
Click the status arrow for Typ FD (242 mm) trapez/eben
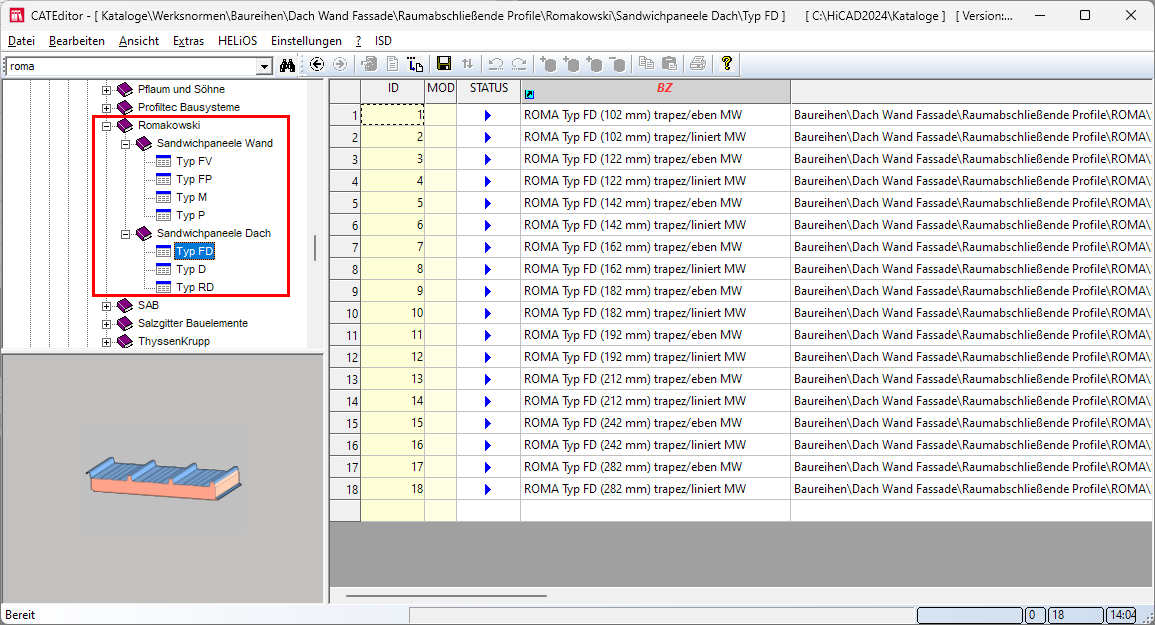488,424
